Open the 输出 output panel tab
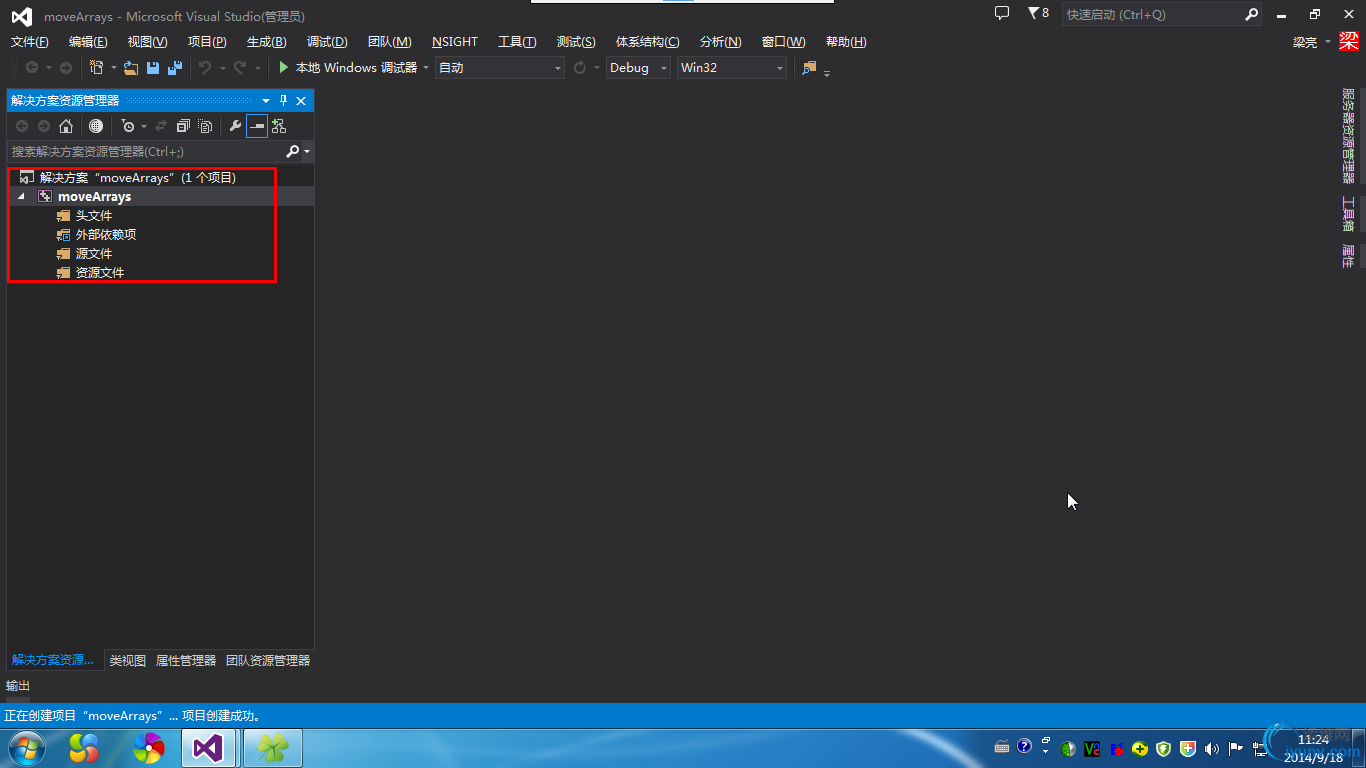 coord(18,686)
